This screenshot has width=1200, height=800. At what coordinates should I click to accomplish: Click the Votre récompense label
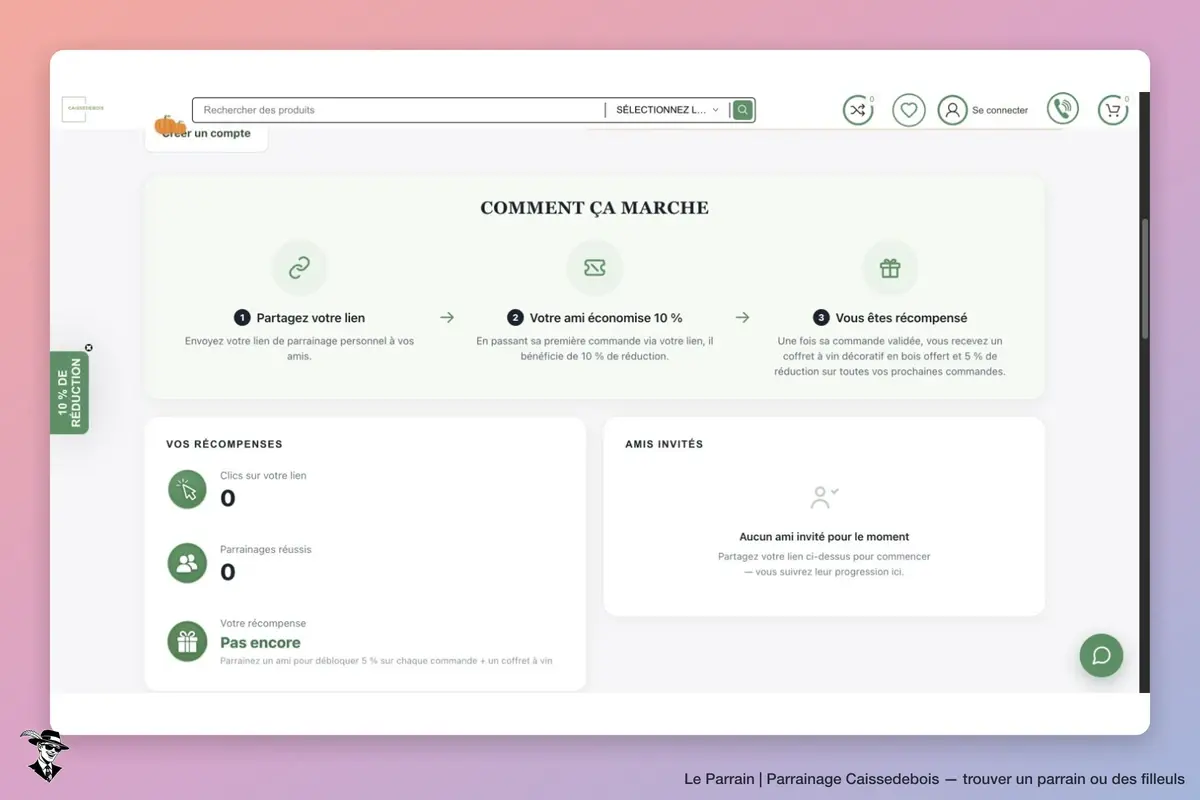(263, 624)
